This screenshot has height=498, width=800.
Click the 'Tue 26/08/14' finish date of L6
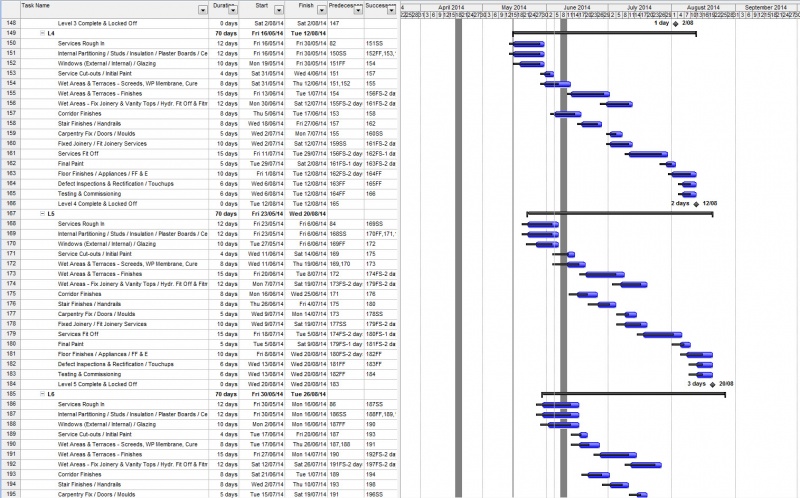pos(308,394)
